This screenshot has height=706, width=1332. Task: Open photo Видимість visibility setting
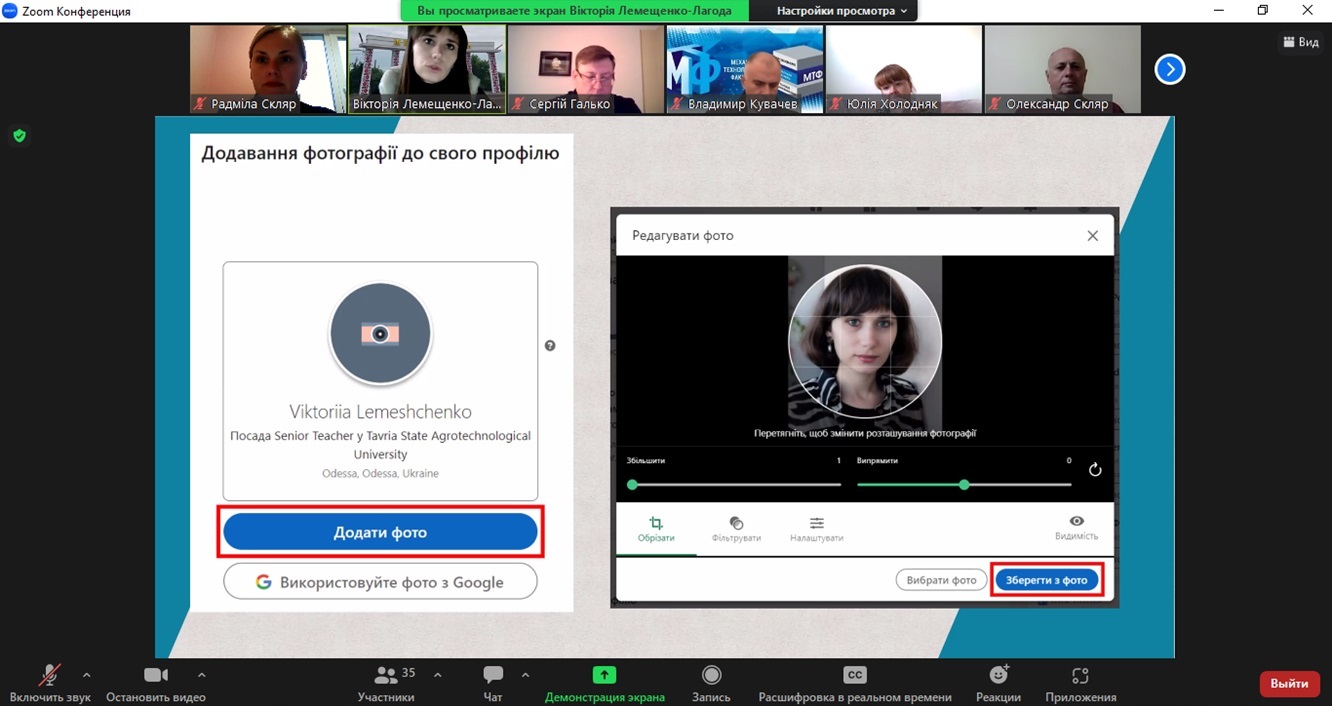tap(1076, 529)
